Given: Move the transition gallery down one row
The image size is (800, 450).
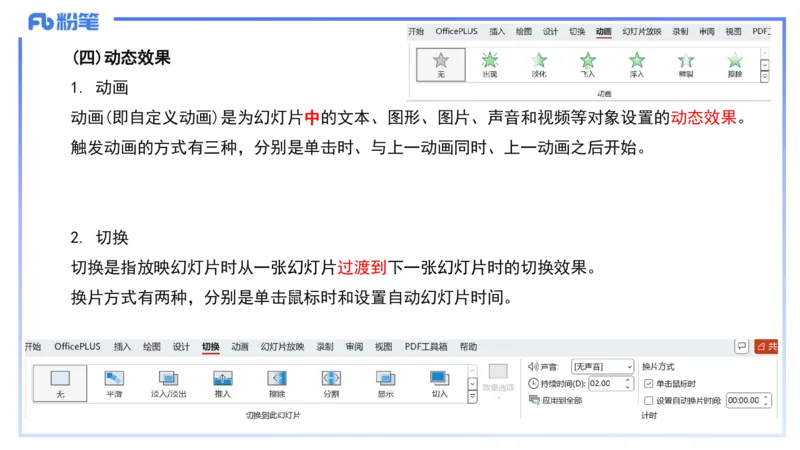Looking at the screenshot, I should (x=472, y=384).
